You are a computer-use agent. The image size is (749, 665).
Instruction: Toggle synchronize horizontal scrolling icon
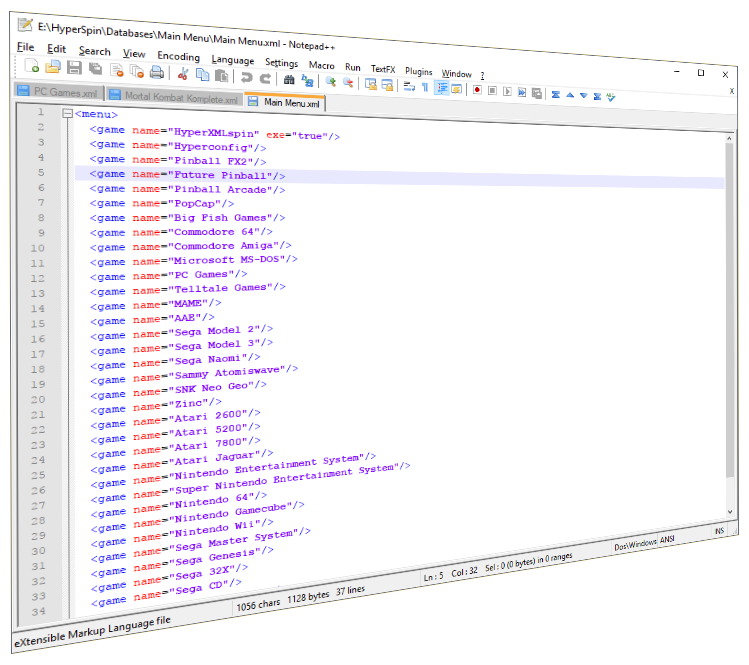[387, 85]
